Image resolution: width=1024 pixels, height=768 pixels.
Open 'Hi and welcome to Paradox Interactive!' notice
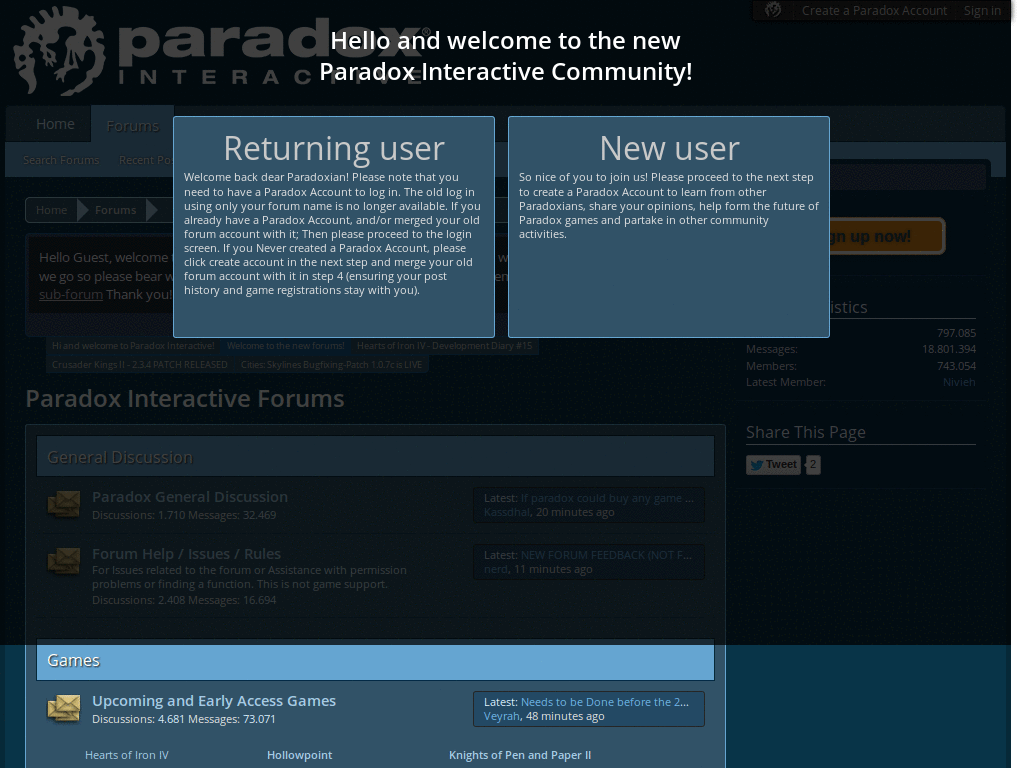tap(133, 345)
